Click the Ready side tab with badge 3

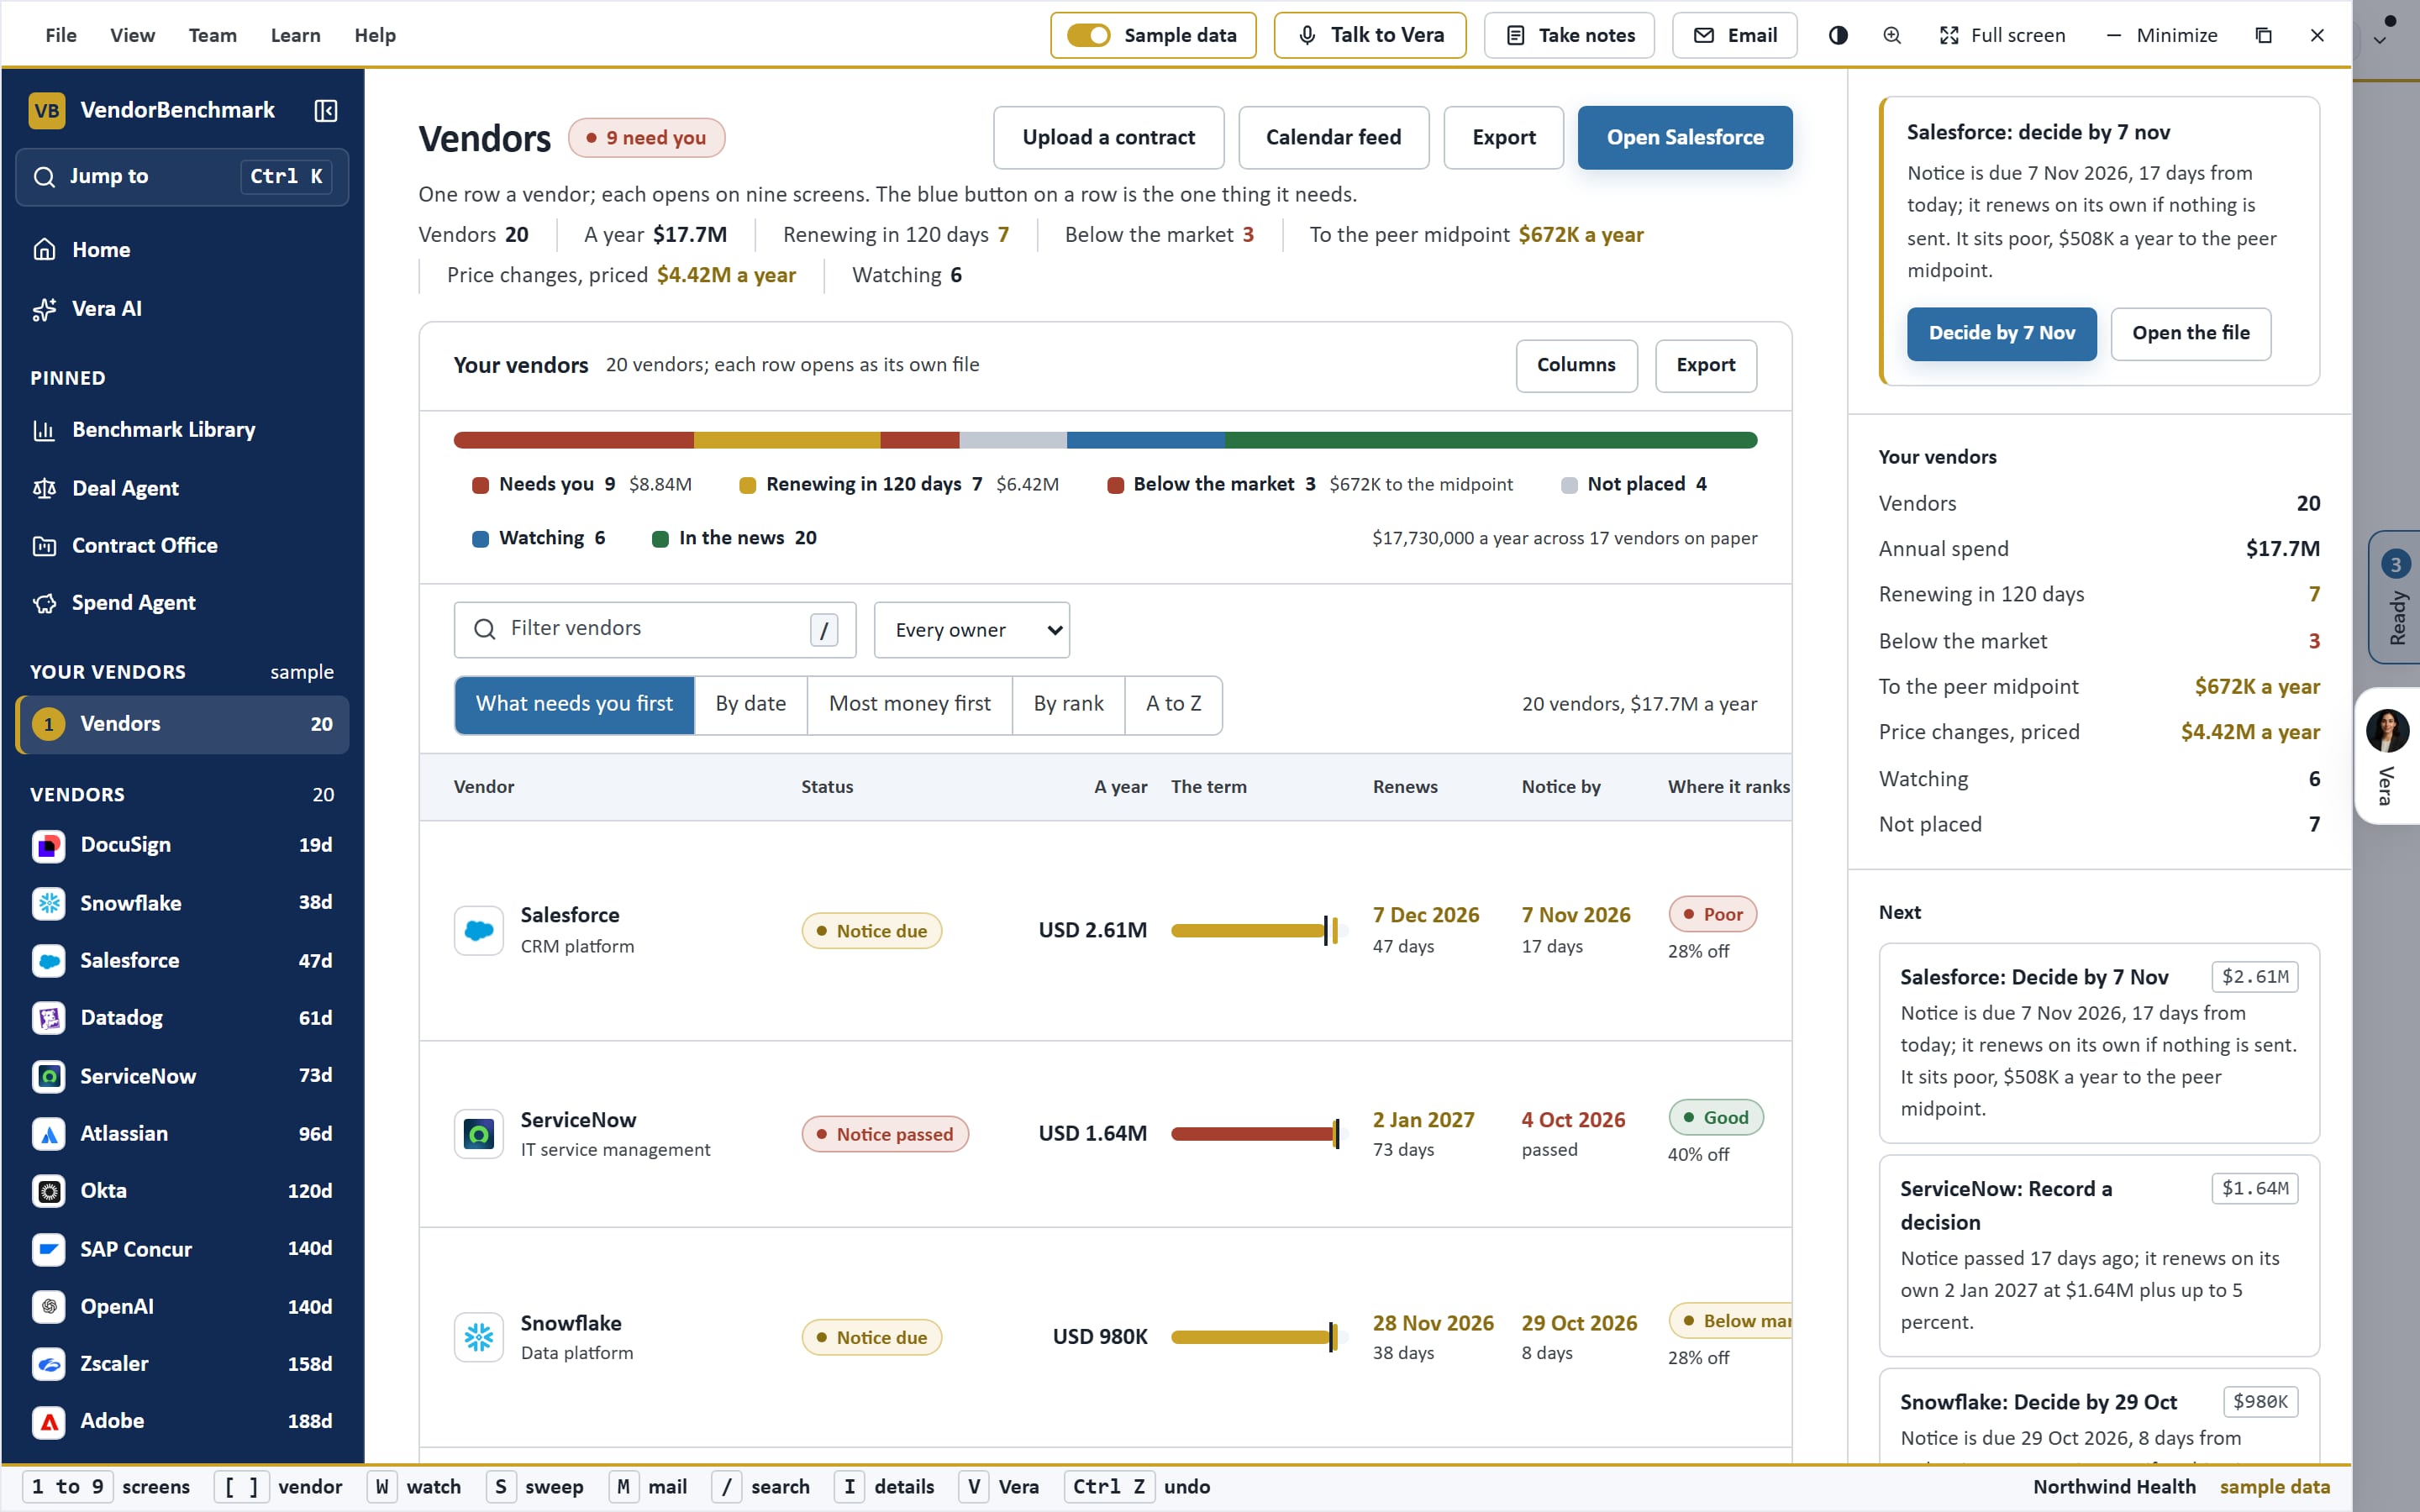[2395, 597]
